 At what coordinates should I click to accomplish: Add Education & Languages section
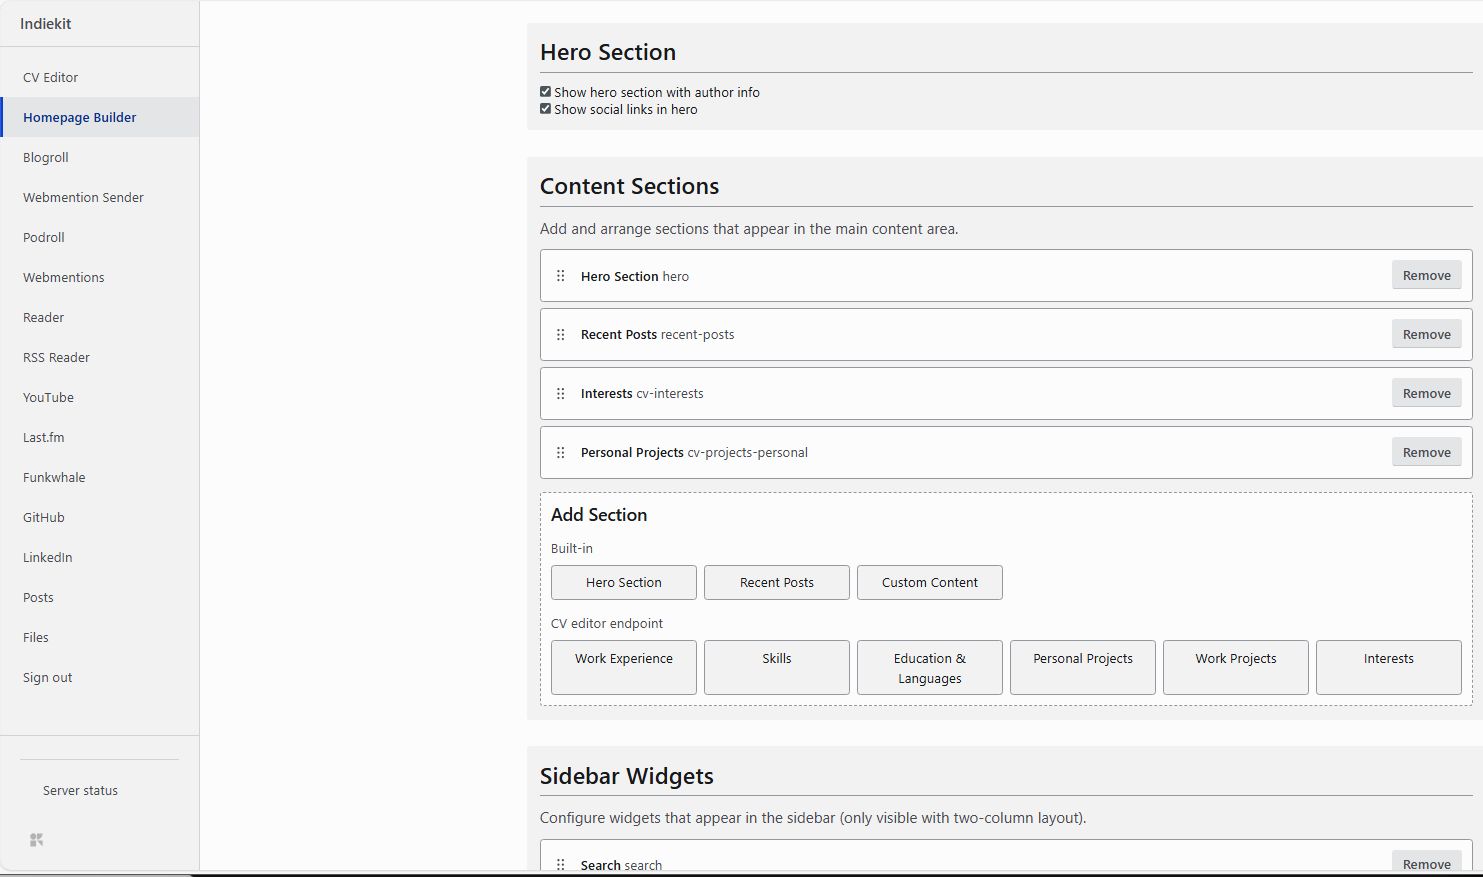[929, 667]
